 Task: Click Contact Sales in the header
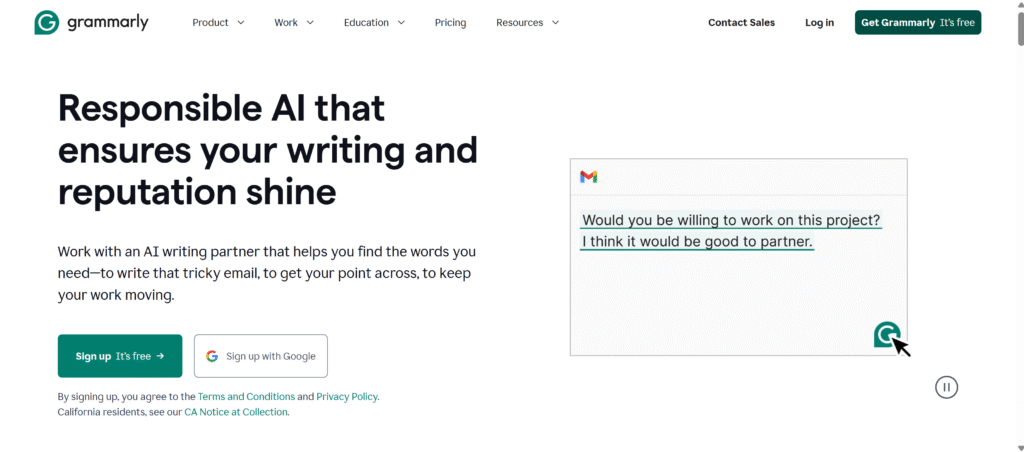click(741, 22)
